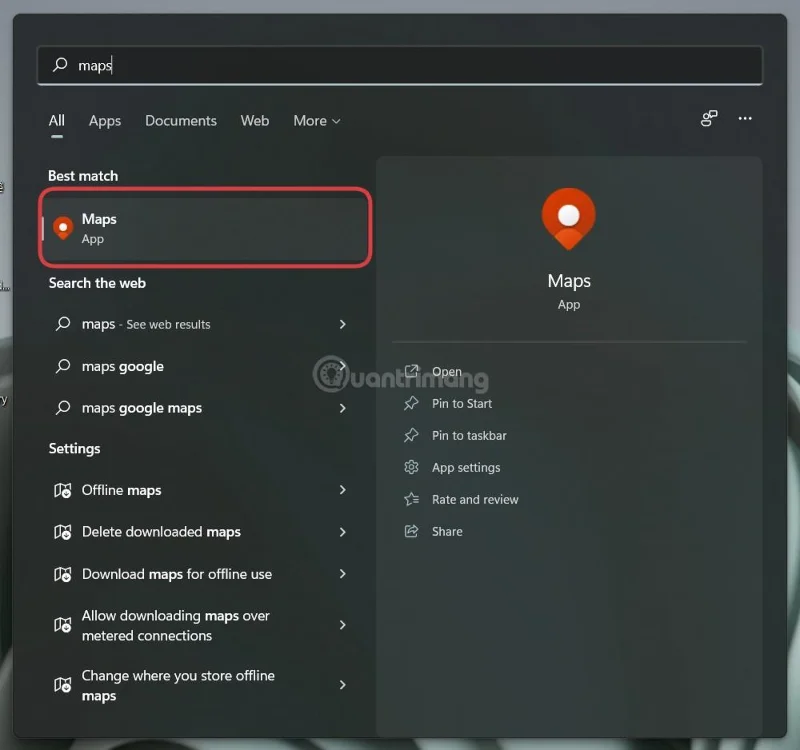Expand the More dropdown
The height and width of the screenshot is (750, 800).
[x=316, y=121]
